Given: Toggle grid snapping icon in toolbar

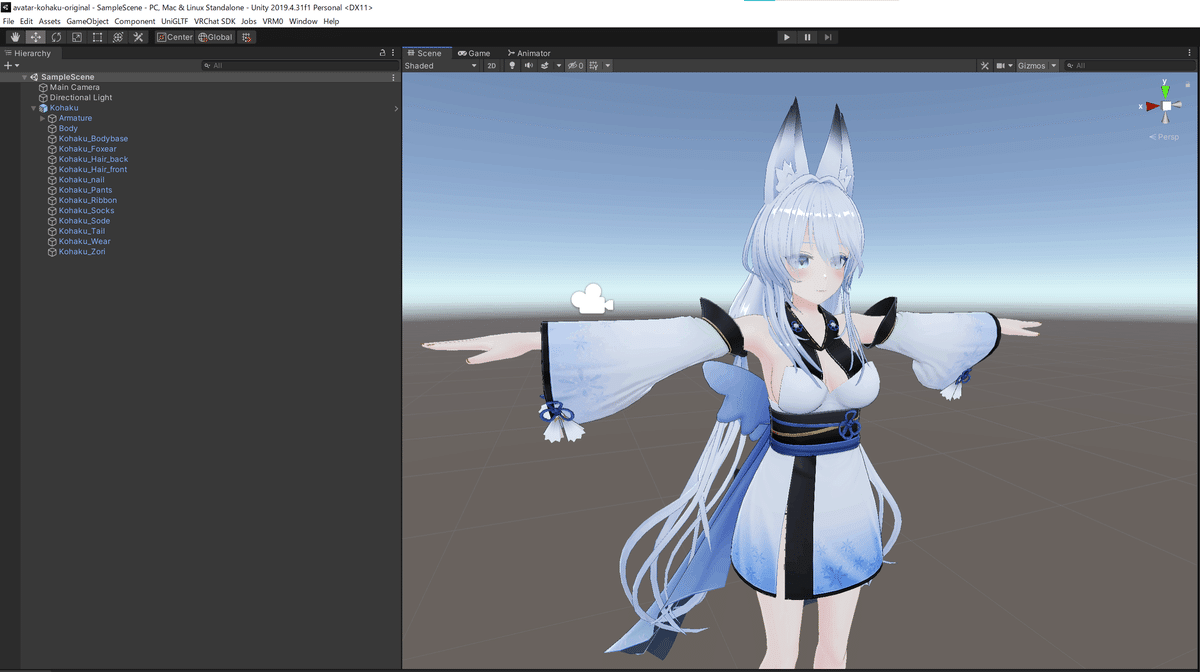Looking at the screenshot, I should 247,37.
